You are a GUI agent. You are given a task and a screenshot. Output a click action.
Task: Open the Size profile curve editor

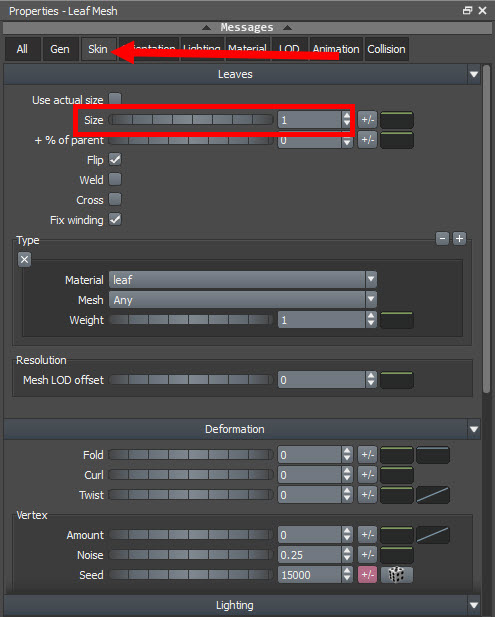(x=397, y=120)
